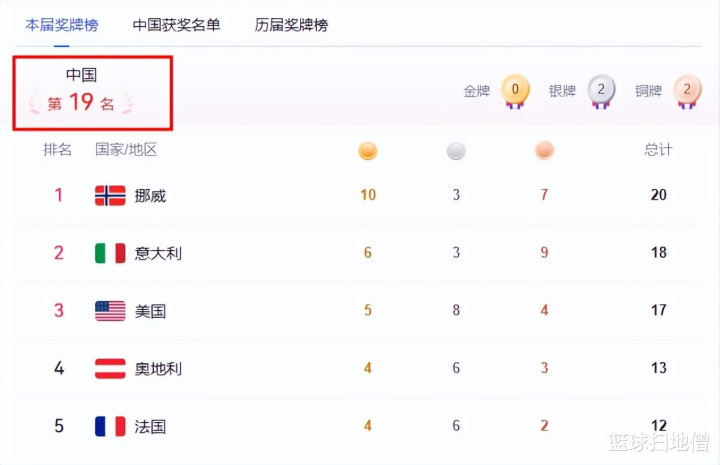
Task: Click the Norway flag icon
Action: click(110, 195)
